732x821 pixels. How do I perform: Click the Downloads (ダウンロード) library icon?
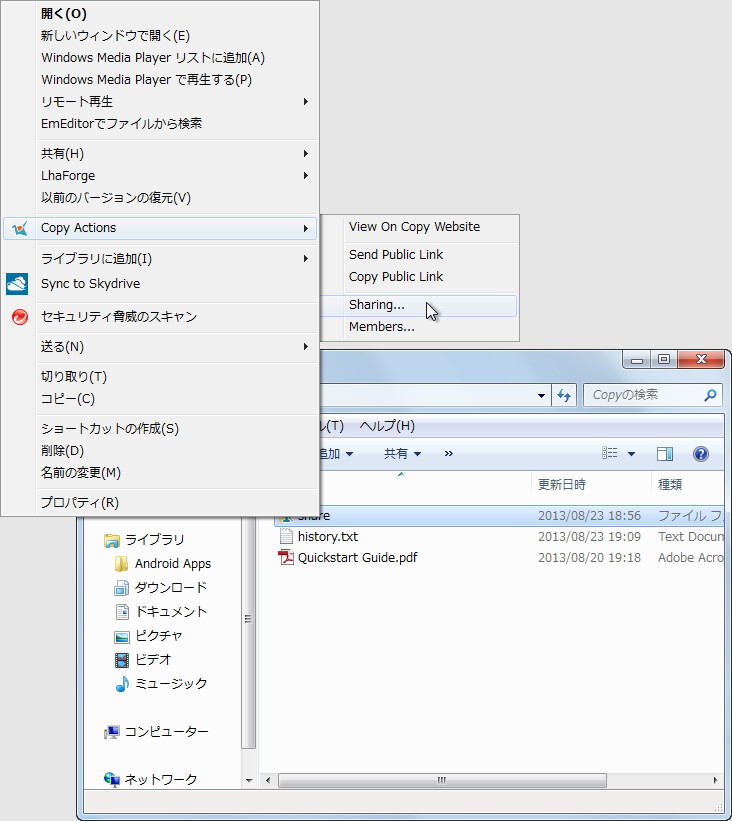click(x=121, y=587)
